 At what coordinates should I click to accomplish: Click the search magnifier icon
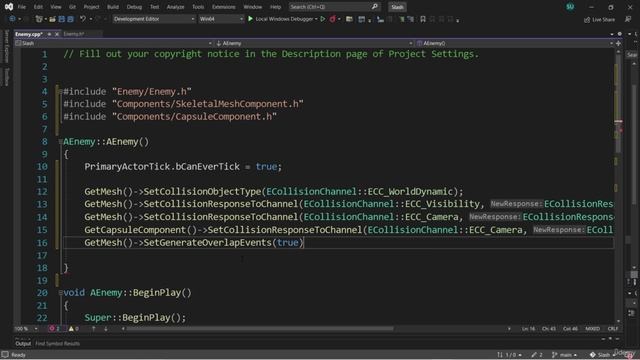(x=375, y=7)
